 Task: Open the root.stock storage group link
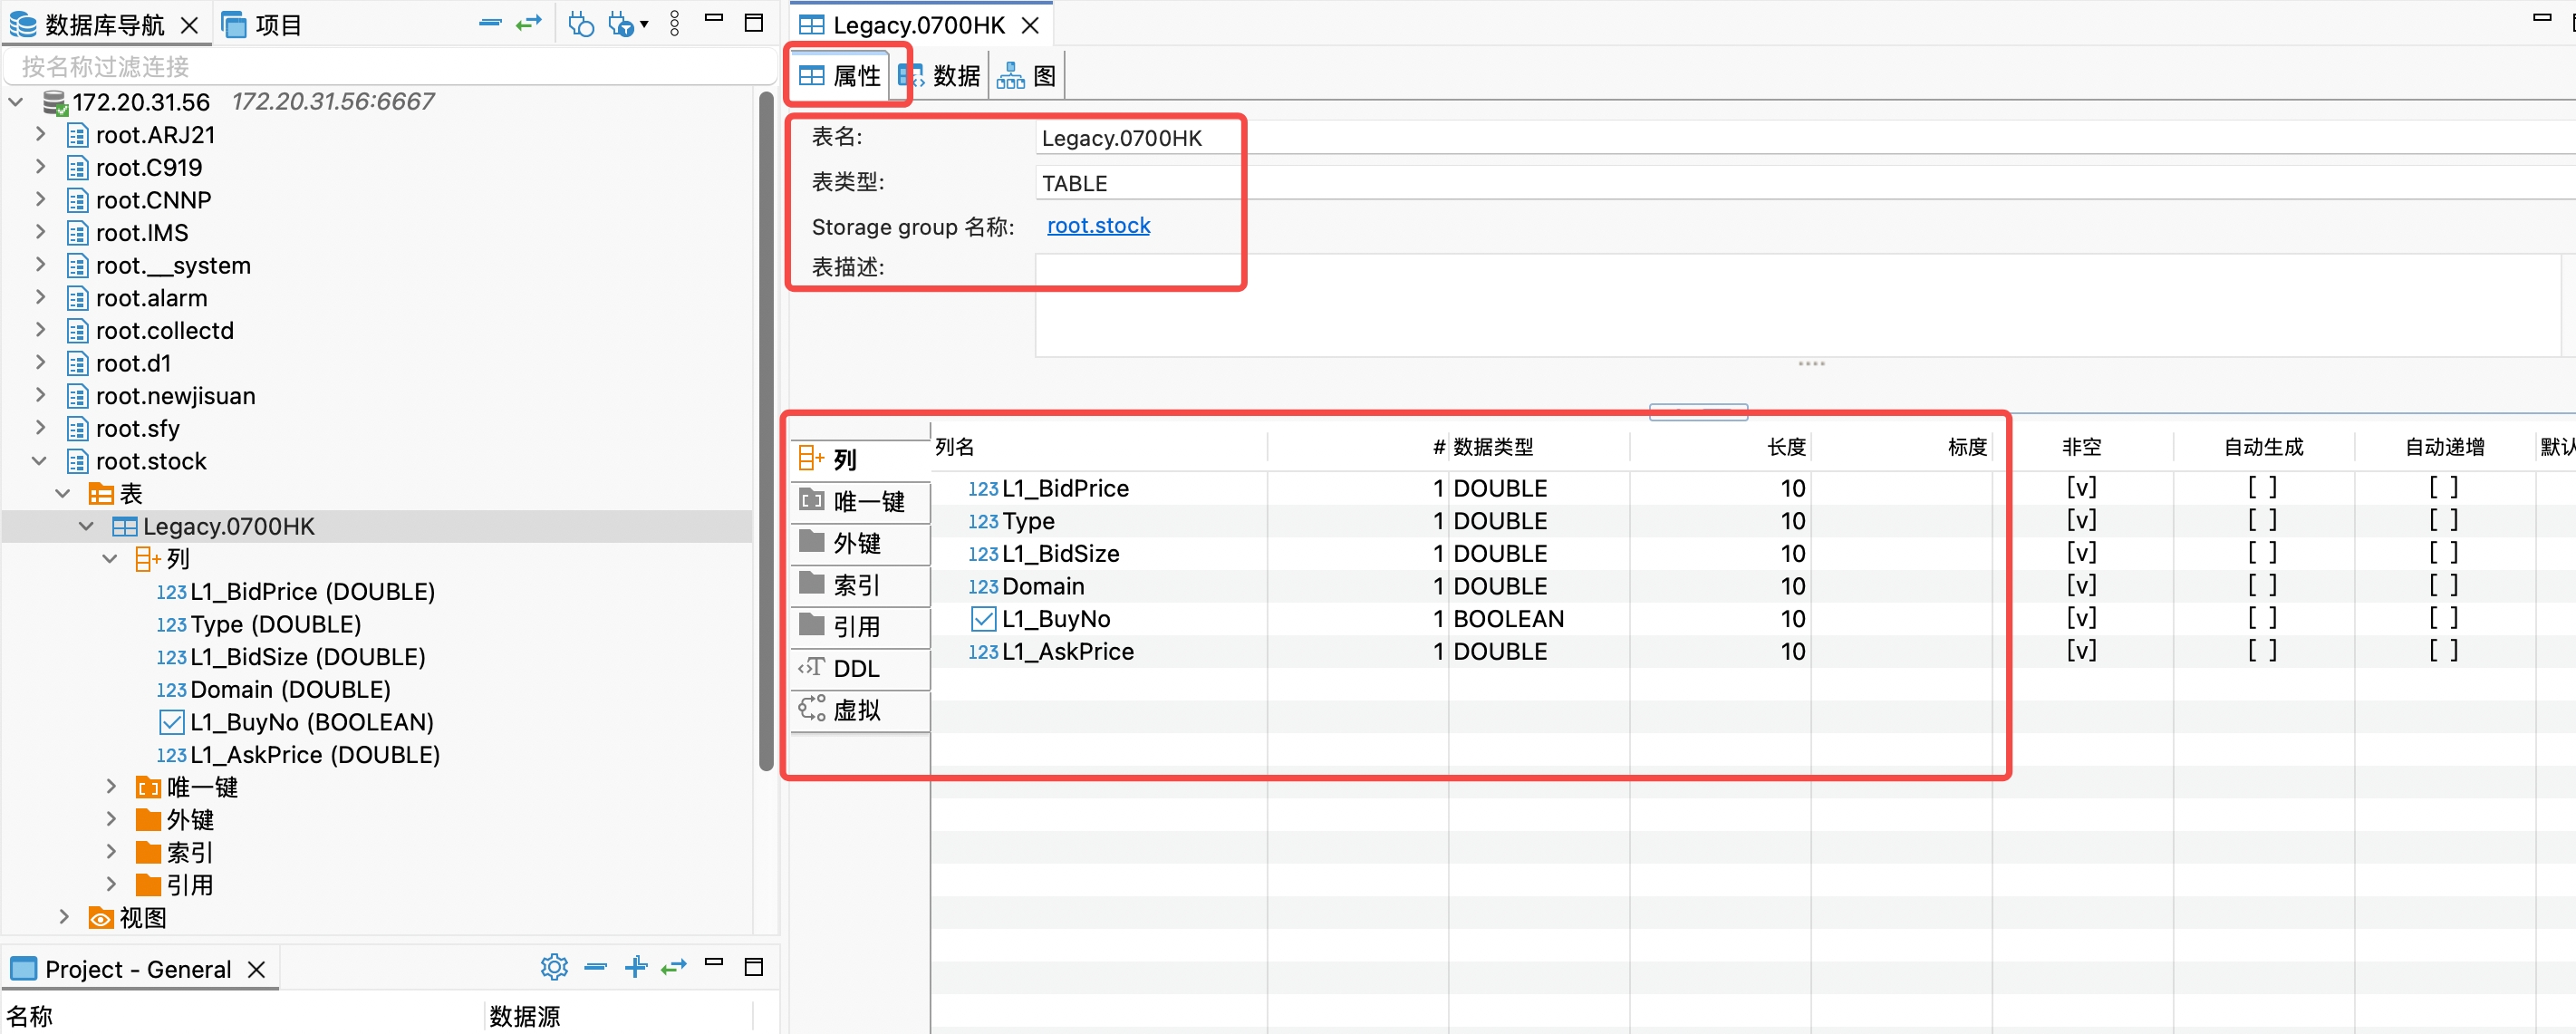click(x=1098, y=225)
